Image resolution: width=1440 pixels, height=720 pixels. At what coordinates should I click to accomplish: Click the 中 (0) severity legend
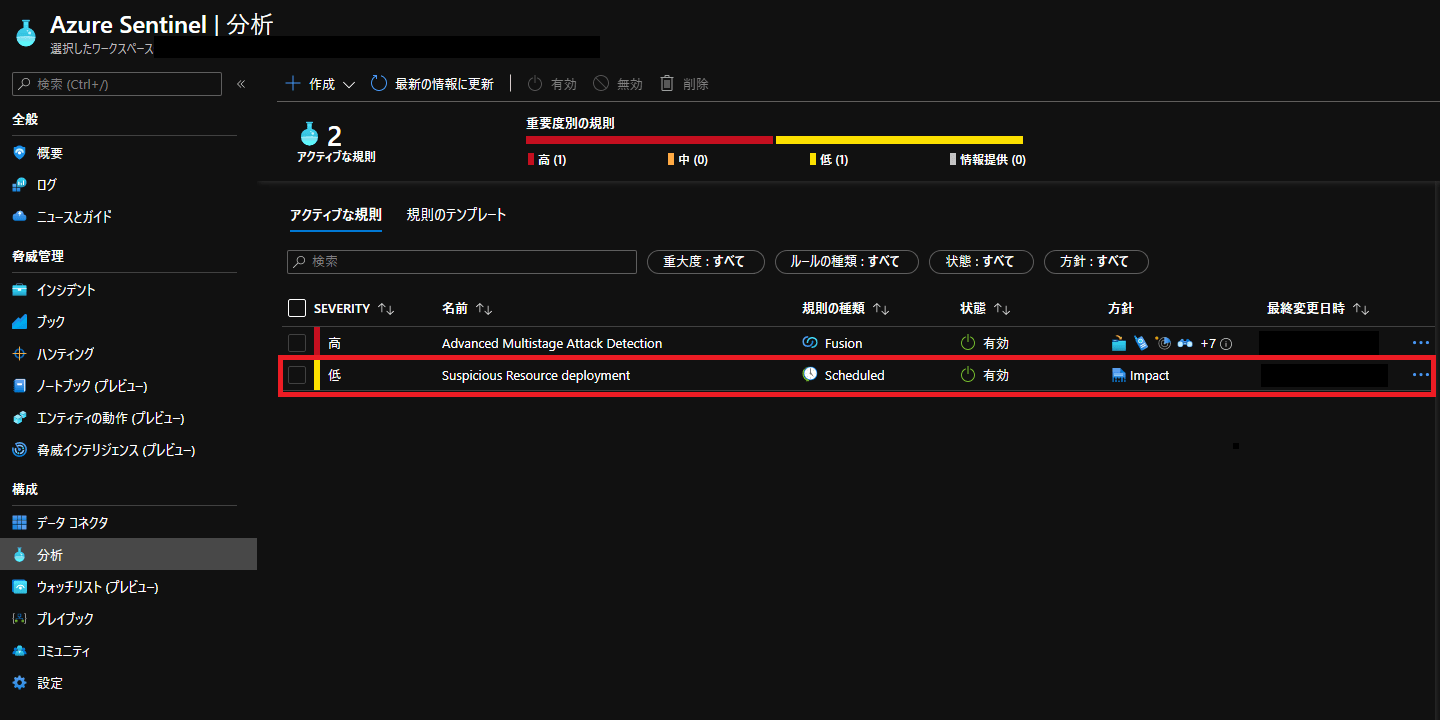(x=688, y=160)
